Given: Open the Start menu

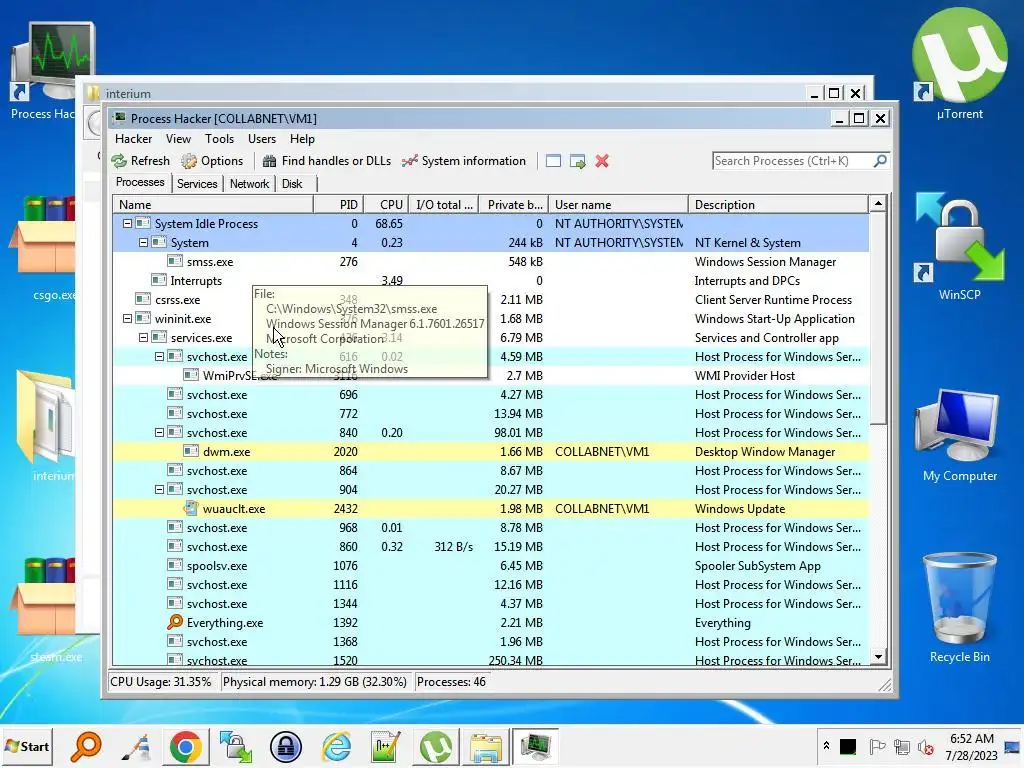Looking at the screenshot, I should click(x=27, y=746).
